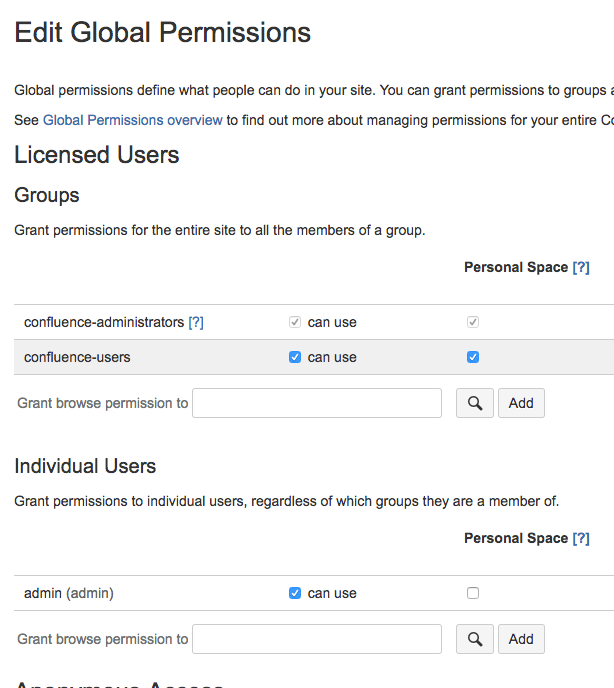Open Personal Space help in Groups section
The height and width of the screenshot is (688, 614).
click(x=580, y=267)
